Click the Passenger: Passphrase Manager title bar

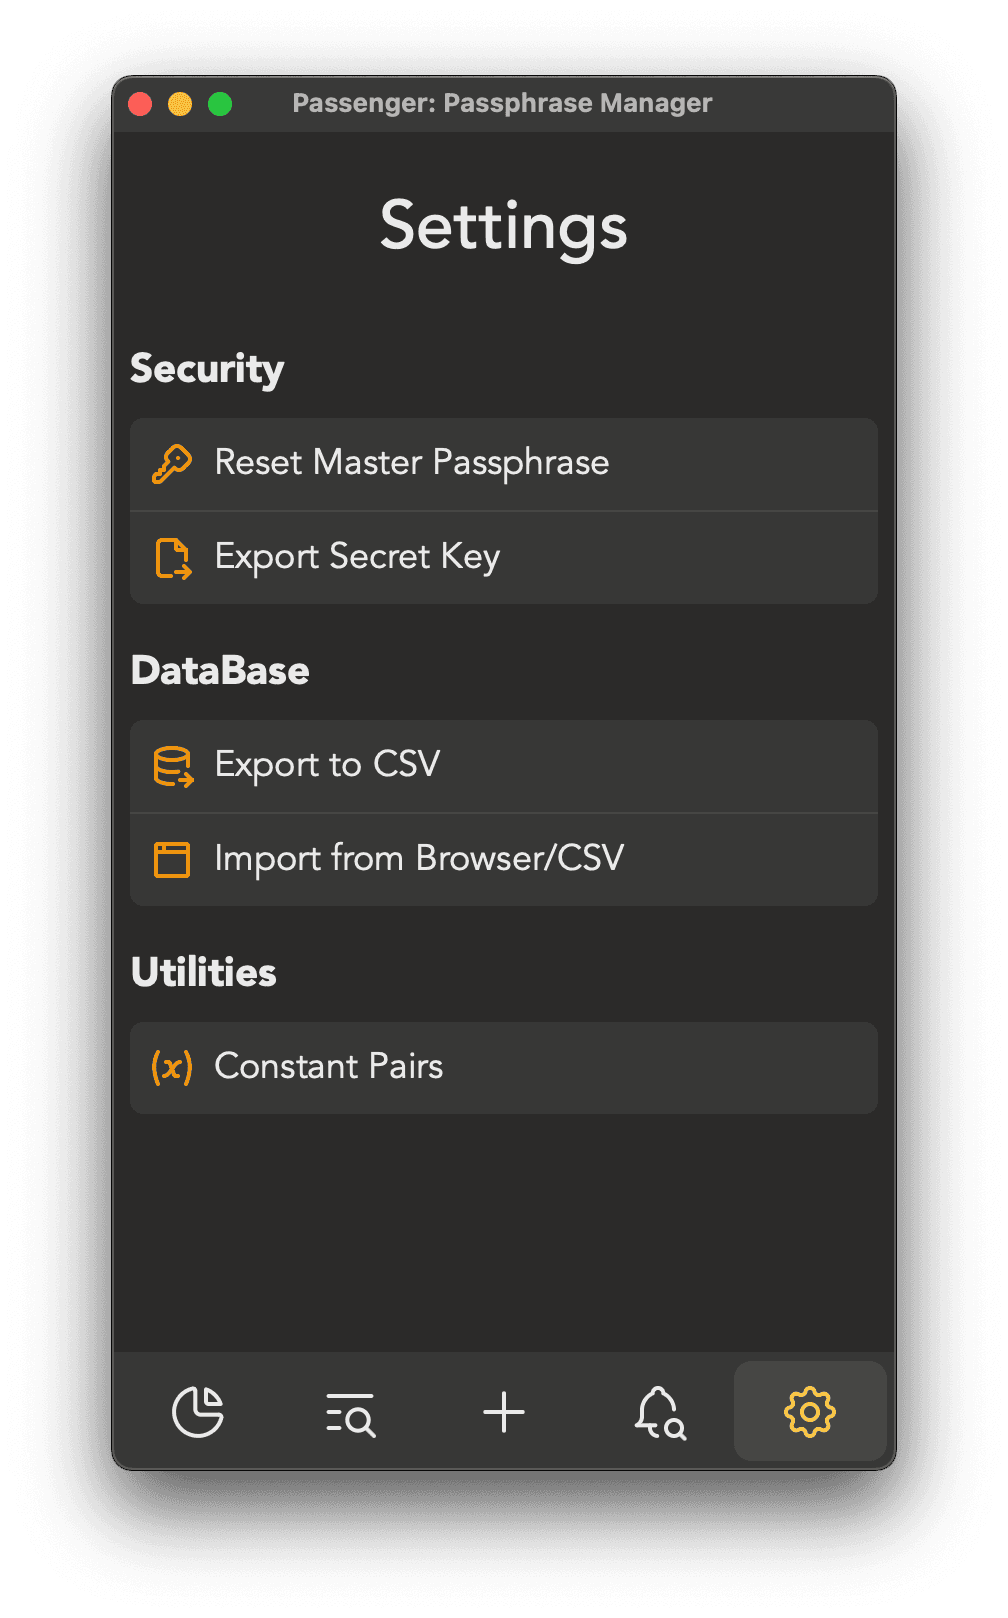pos(502,103)
